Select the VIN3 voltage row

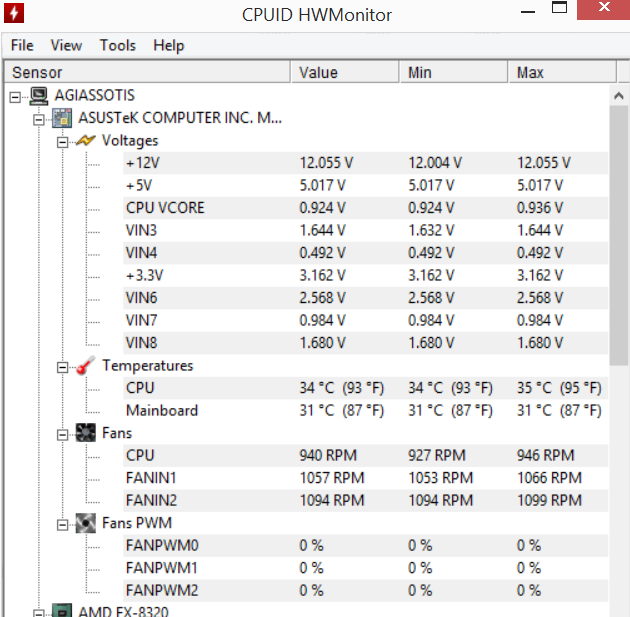pyautogui.click(x=366, y=230)
